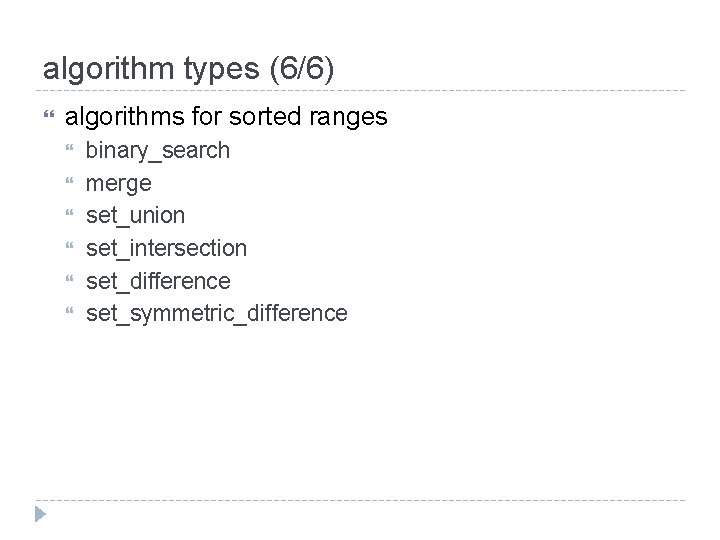Viewport: 720px width, 540px height.
Task: Click the set_difference list item text
Action: click(158, 281)
